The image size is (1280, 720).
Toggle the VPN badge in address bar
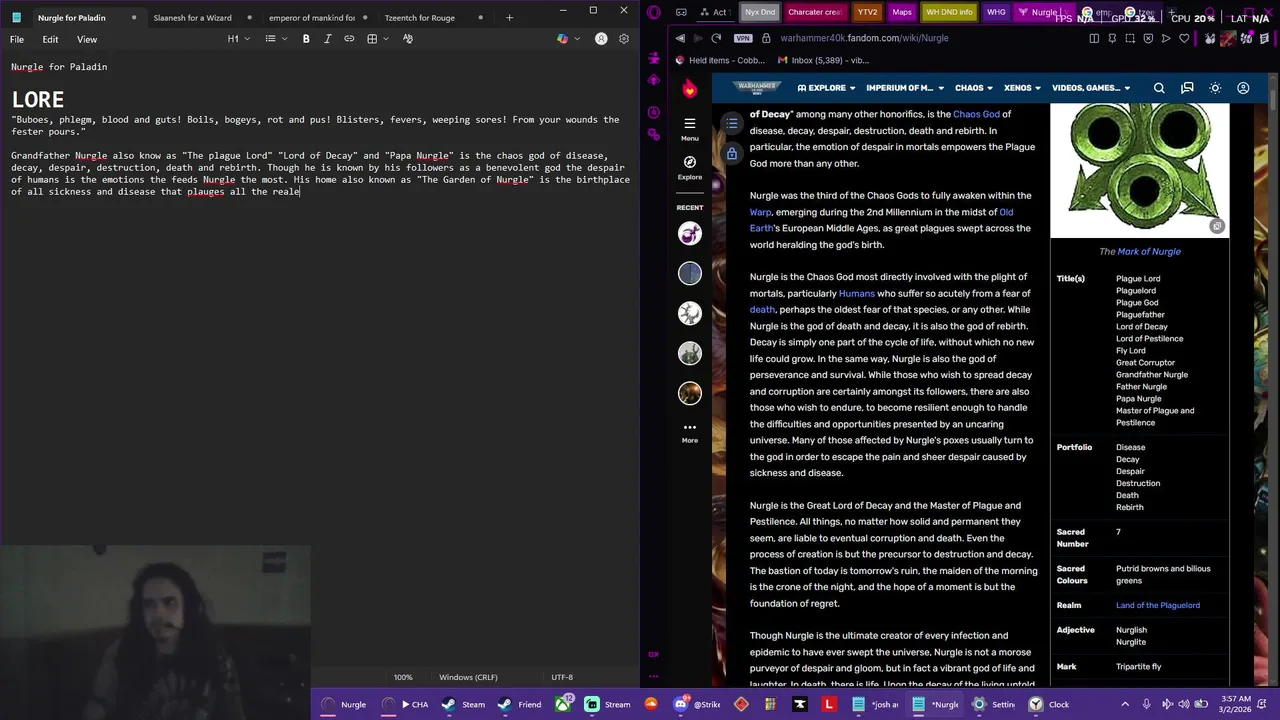coord(743,38)
